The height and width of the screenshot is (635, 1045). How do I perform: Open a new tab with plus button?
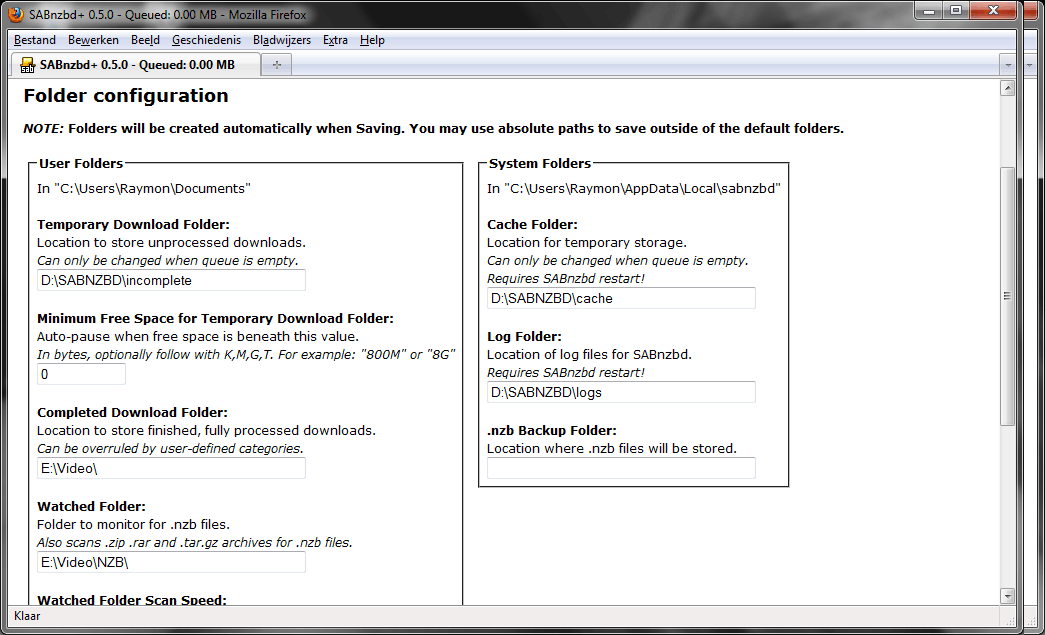point(277,65)
